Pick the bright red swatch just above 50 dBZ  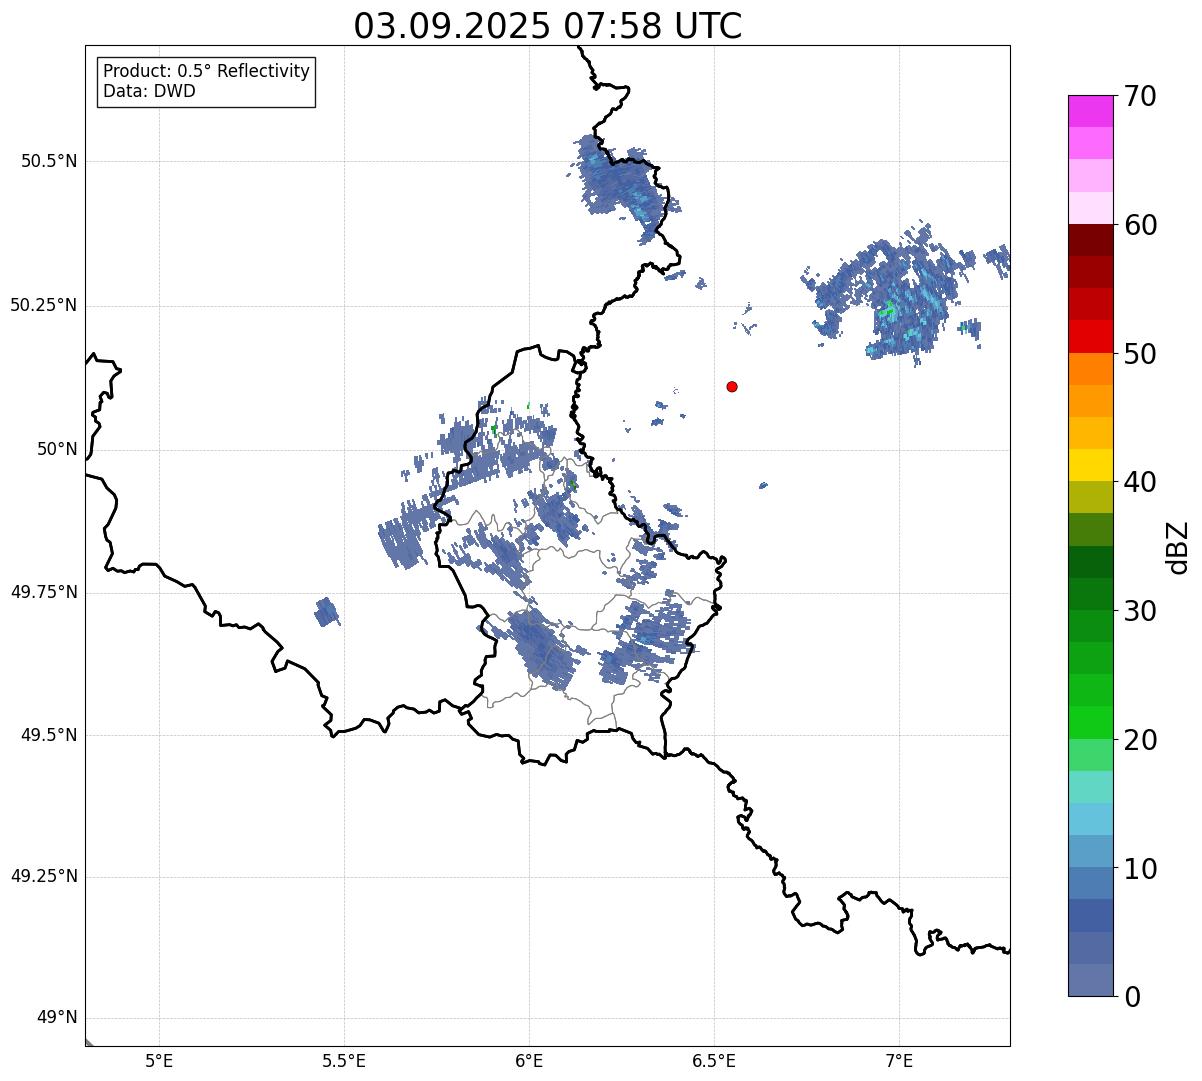pyautogui.click(x=1090, y=336)
